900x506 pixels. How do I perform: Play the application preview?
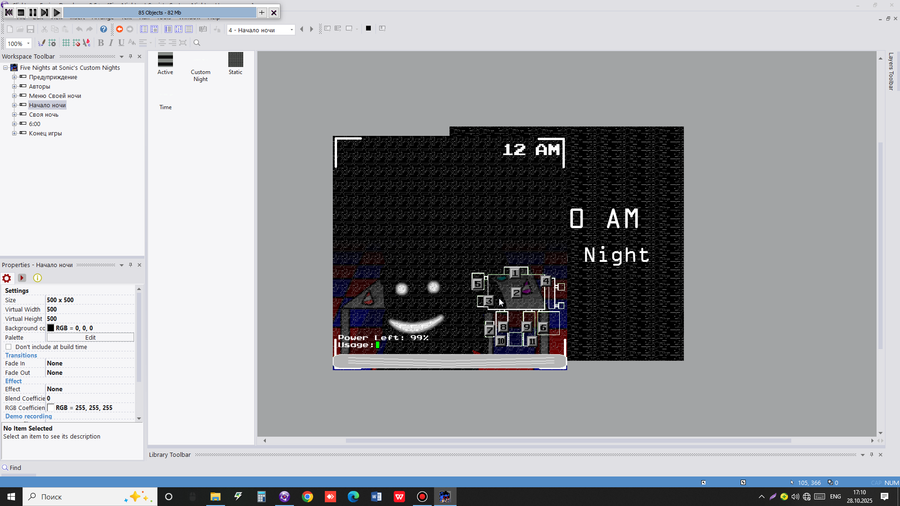(x=57, y=12)
